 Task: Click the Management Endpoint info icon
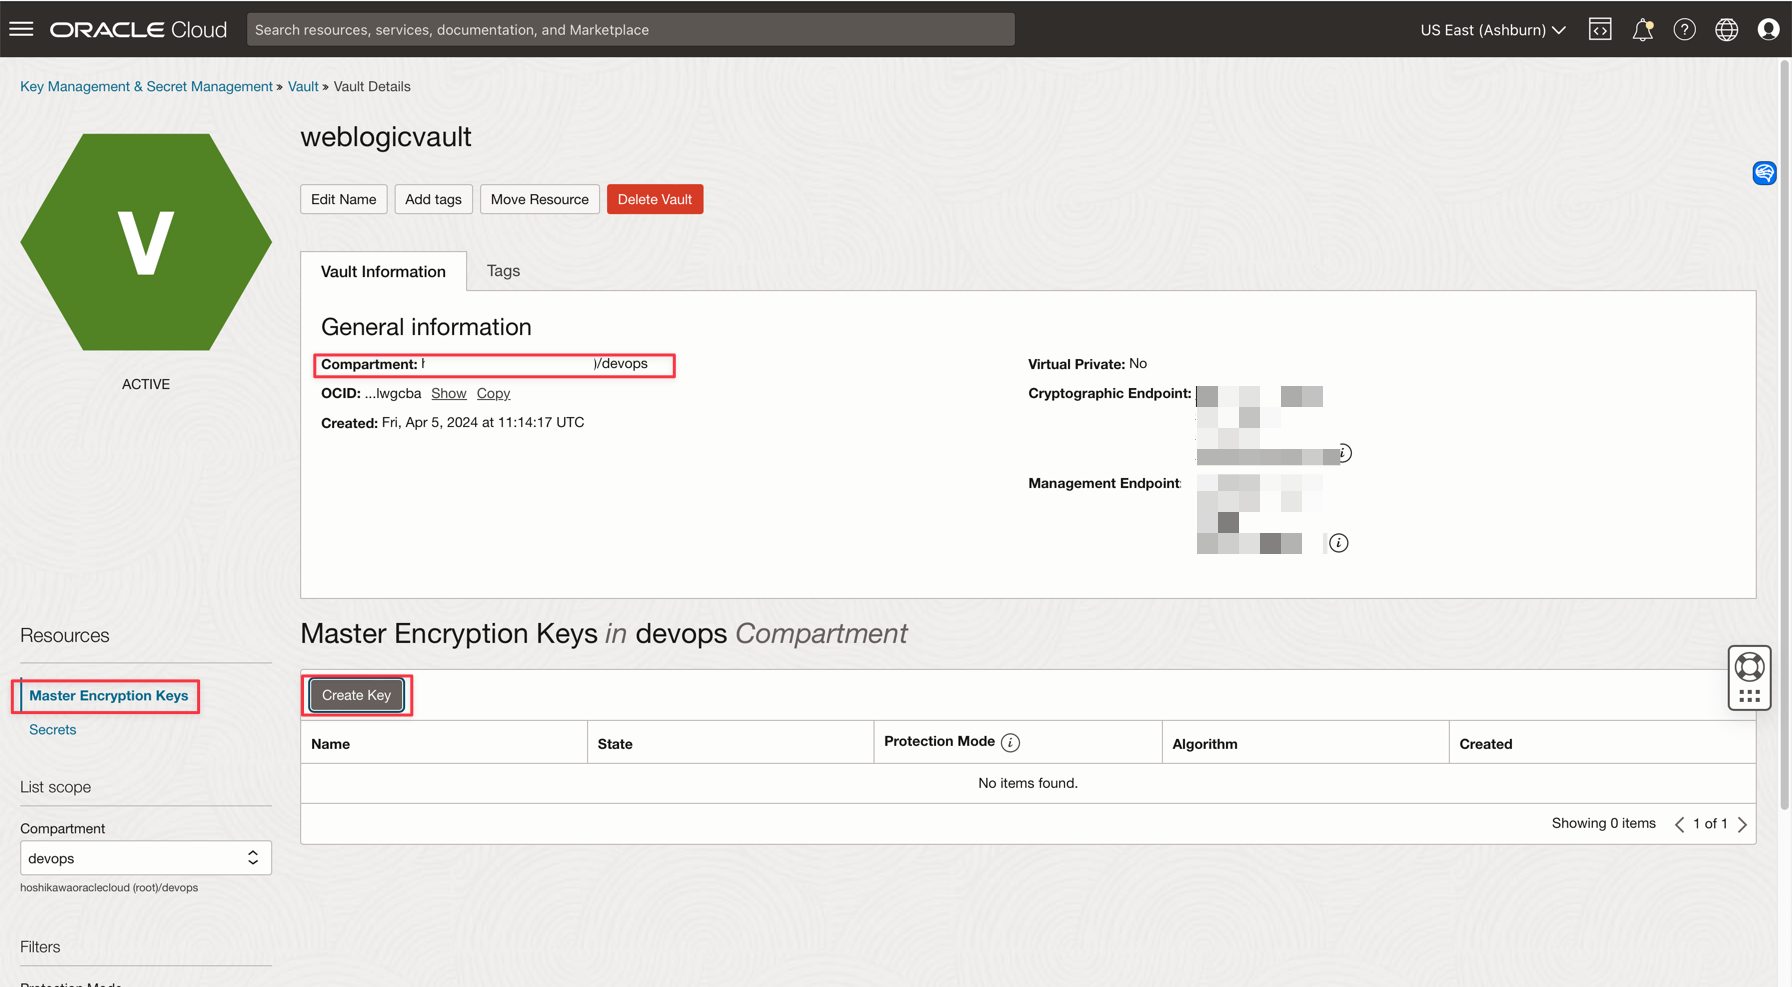pos(1338,543)
